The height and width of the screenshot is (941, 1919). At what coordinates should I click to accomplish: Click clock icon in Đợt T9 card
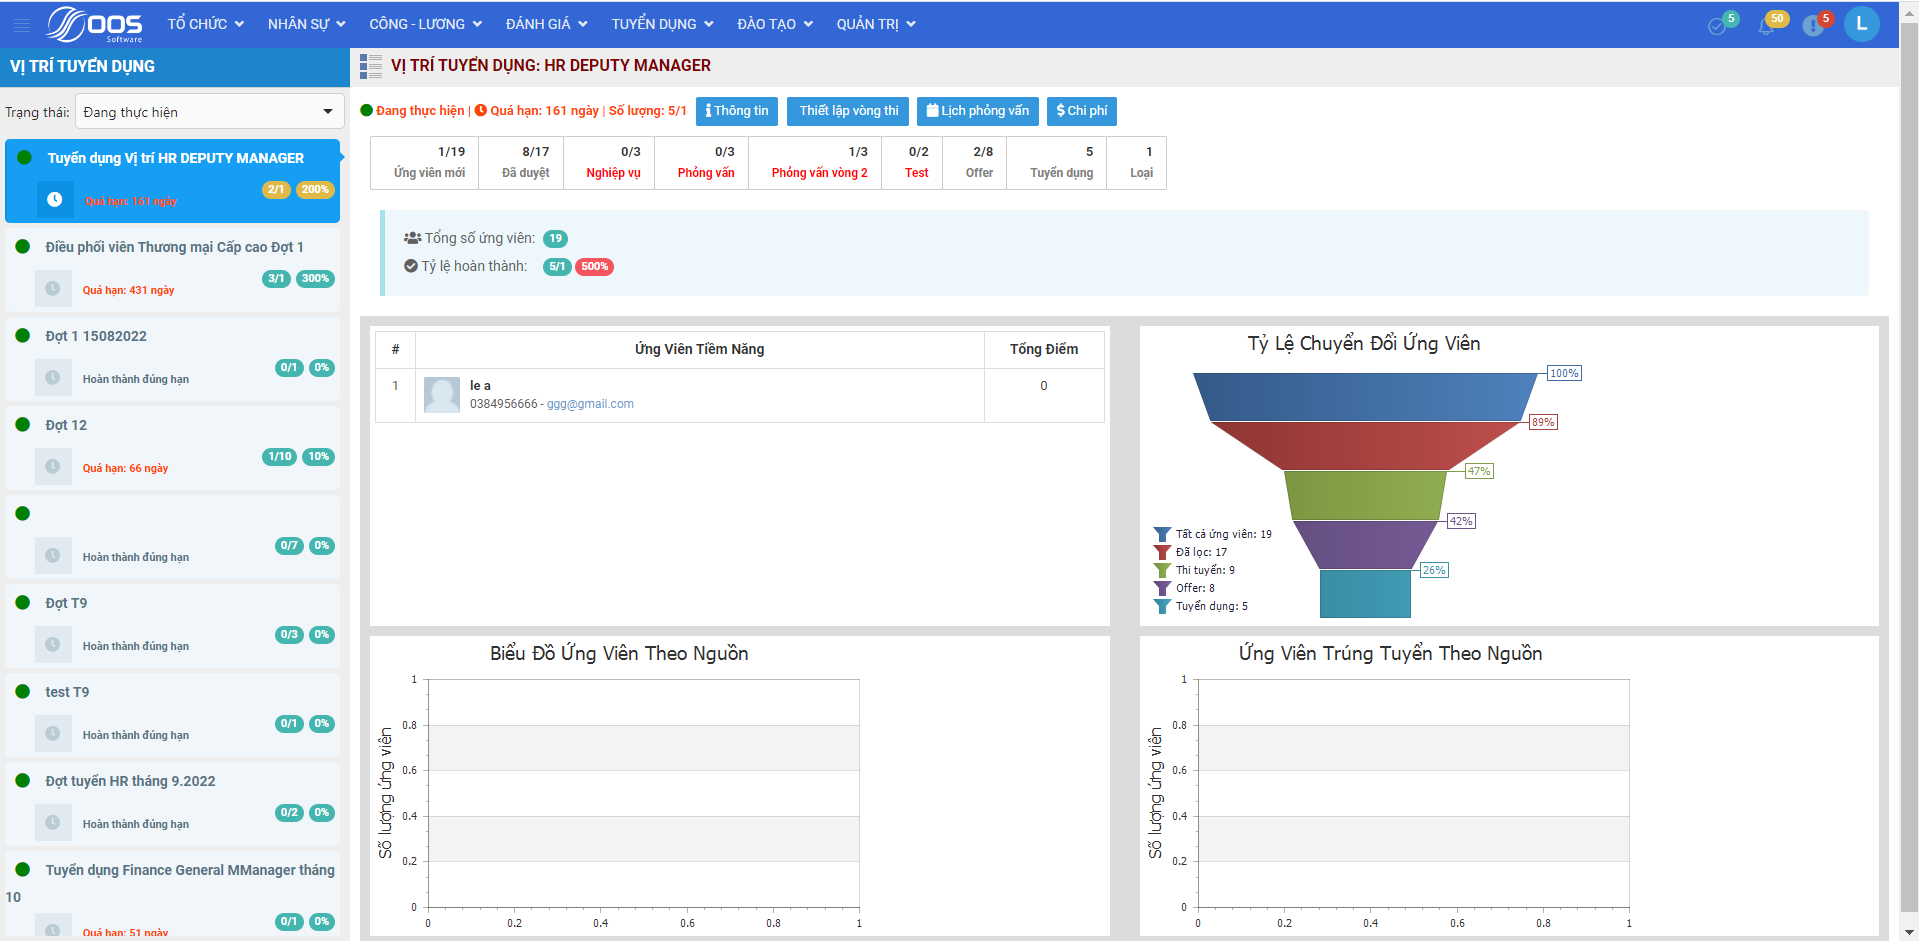coord(53,645)
